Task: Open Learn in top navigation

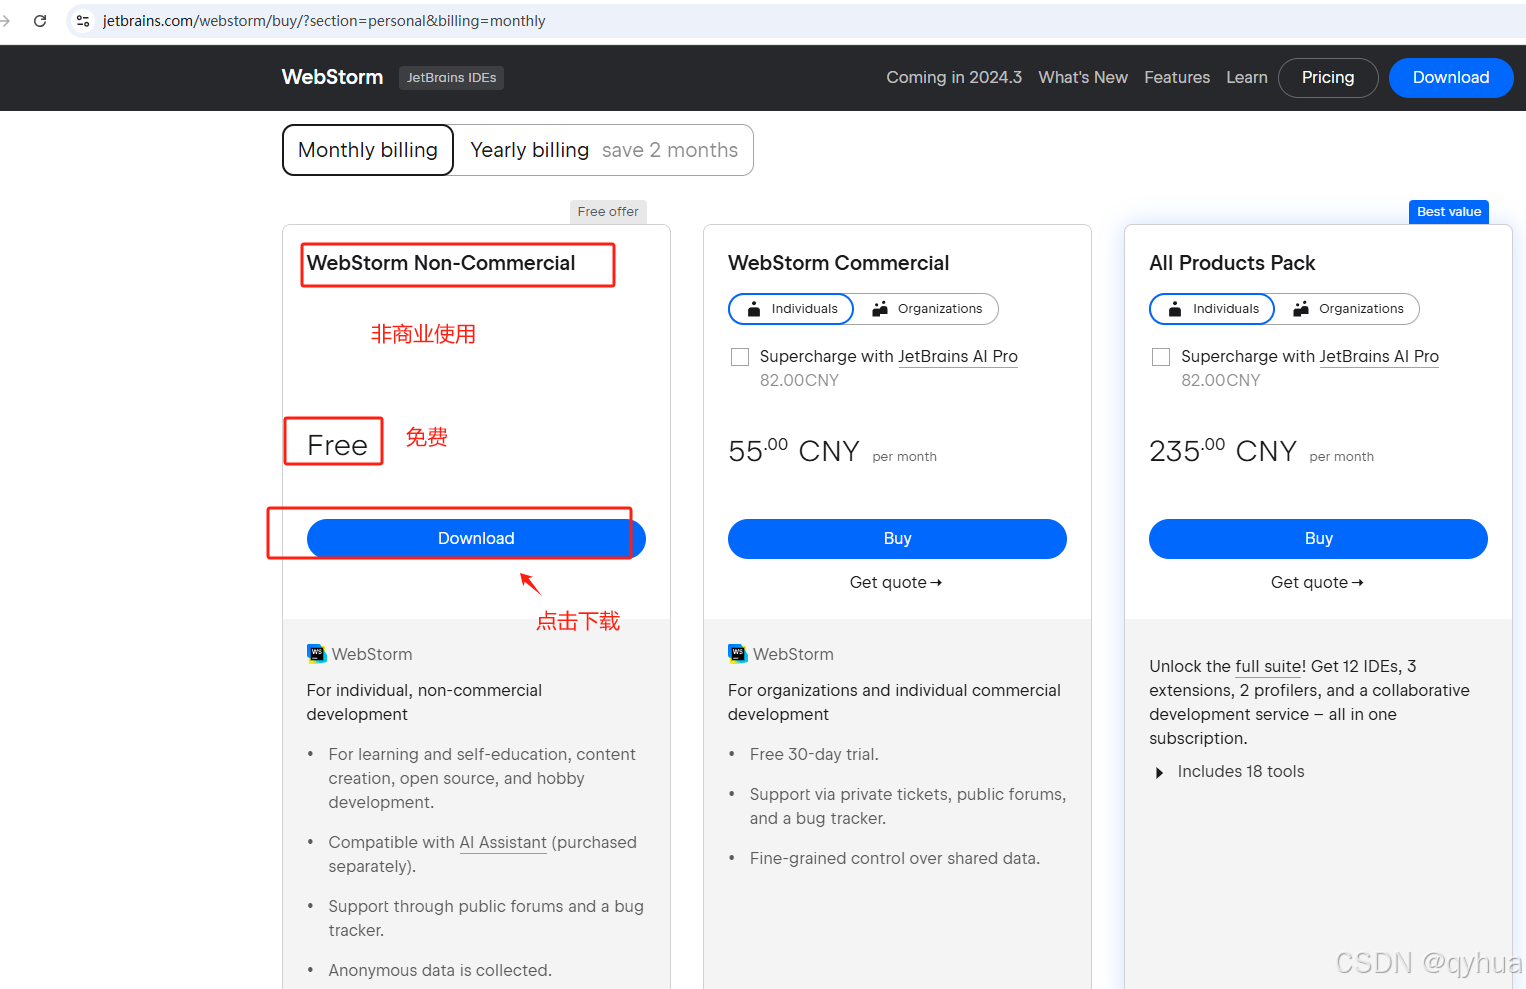Action: point(1247,77)
